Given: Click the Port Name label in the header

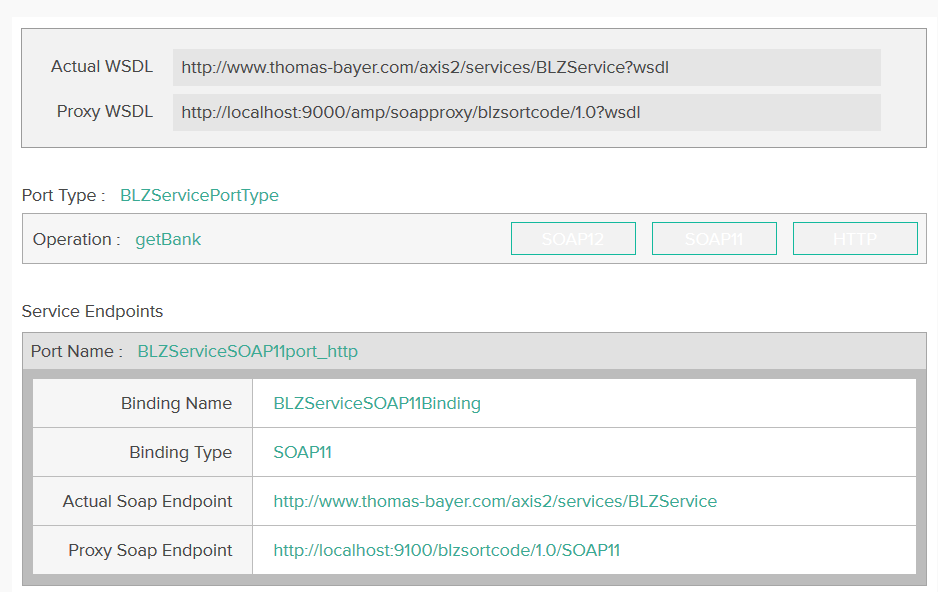Looking at the screenshot, I should (x=77, y=352).
